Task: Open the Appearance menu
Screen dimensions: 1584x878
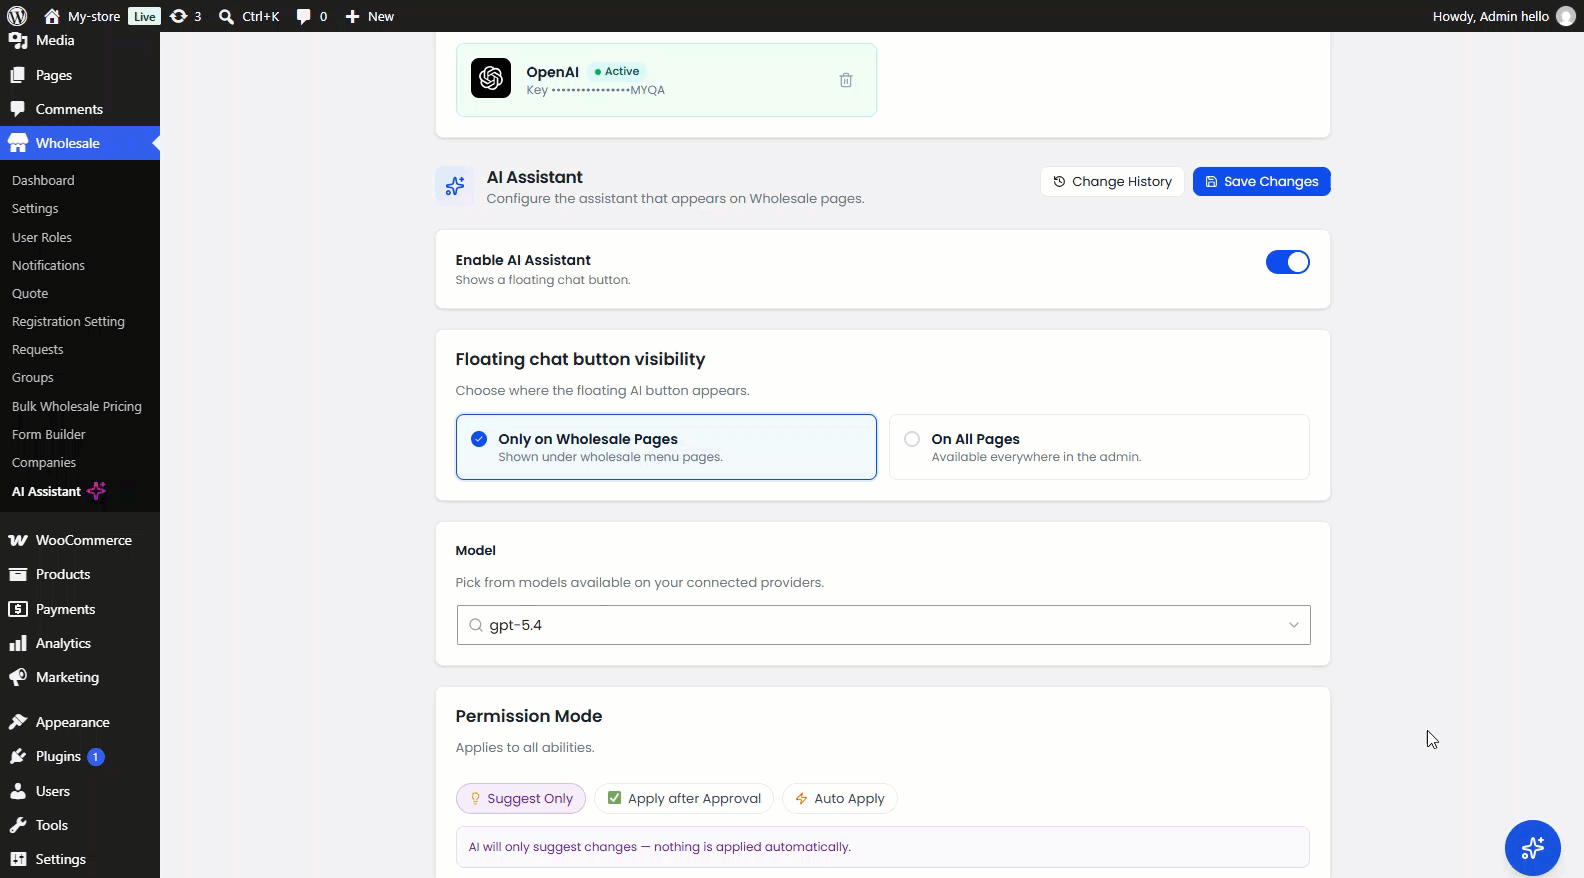Action: point(80,722)
